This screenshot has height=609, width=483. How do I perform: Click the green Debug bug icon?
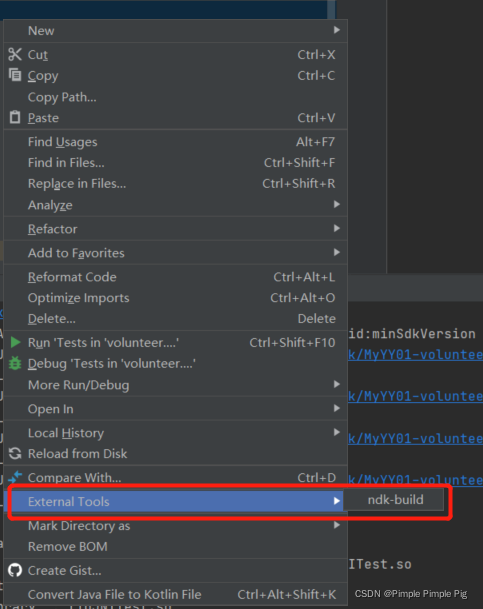[15, 363]
